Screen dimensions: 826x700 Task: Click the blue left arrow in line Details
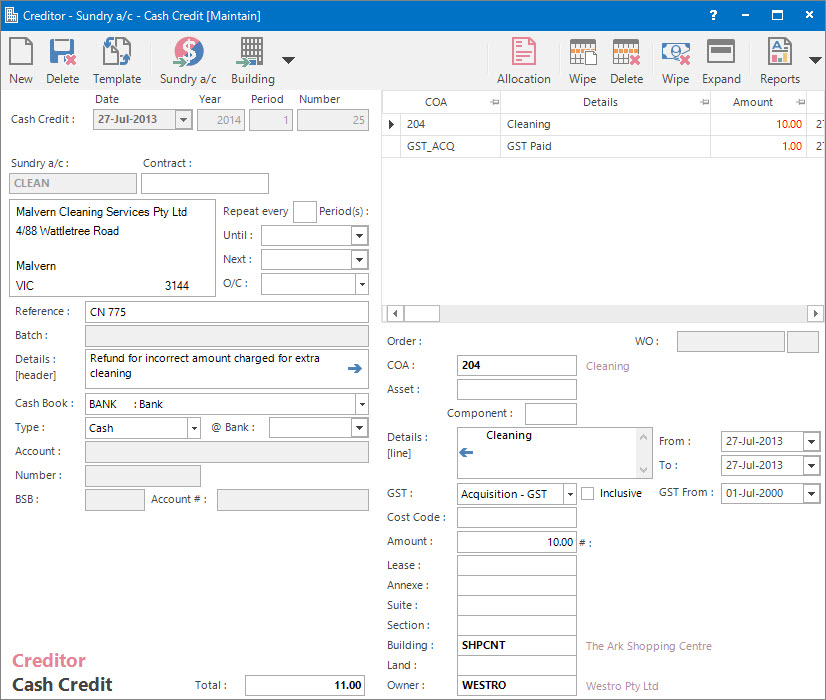(465, 453)
